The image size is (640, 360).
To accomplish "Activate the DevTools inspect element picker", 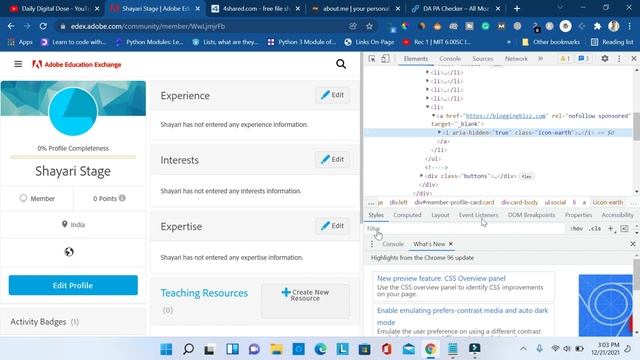I will coord(371,59).
